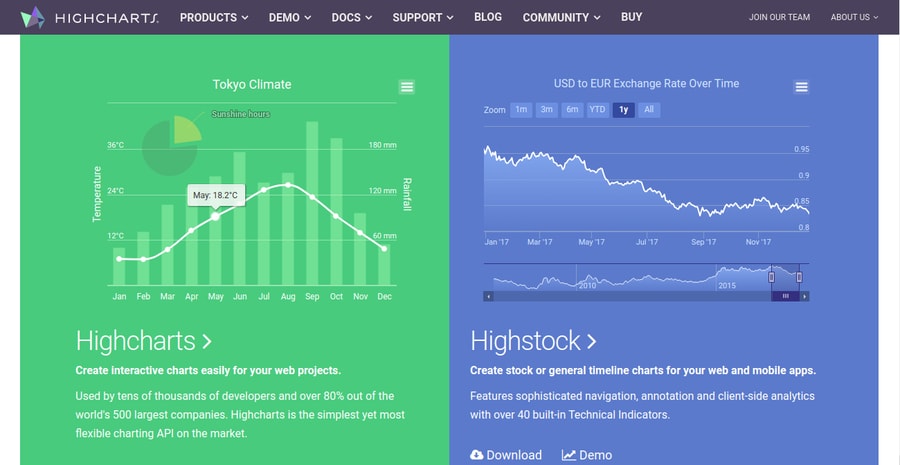Open exchange rate chart context menu icon
This screenshot has width=900, height=465.
pos(801,87)
